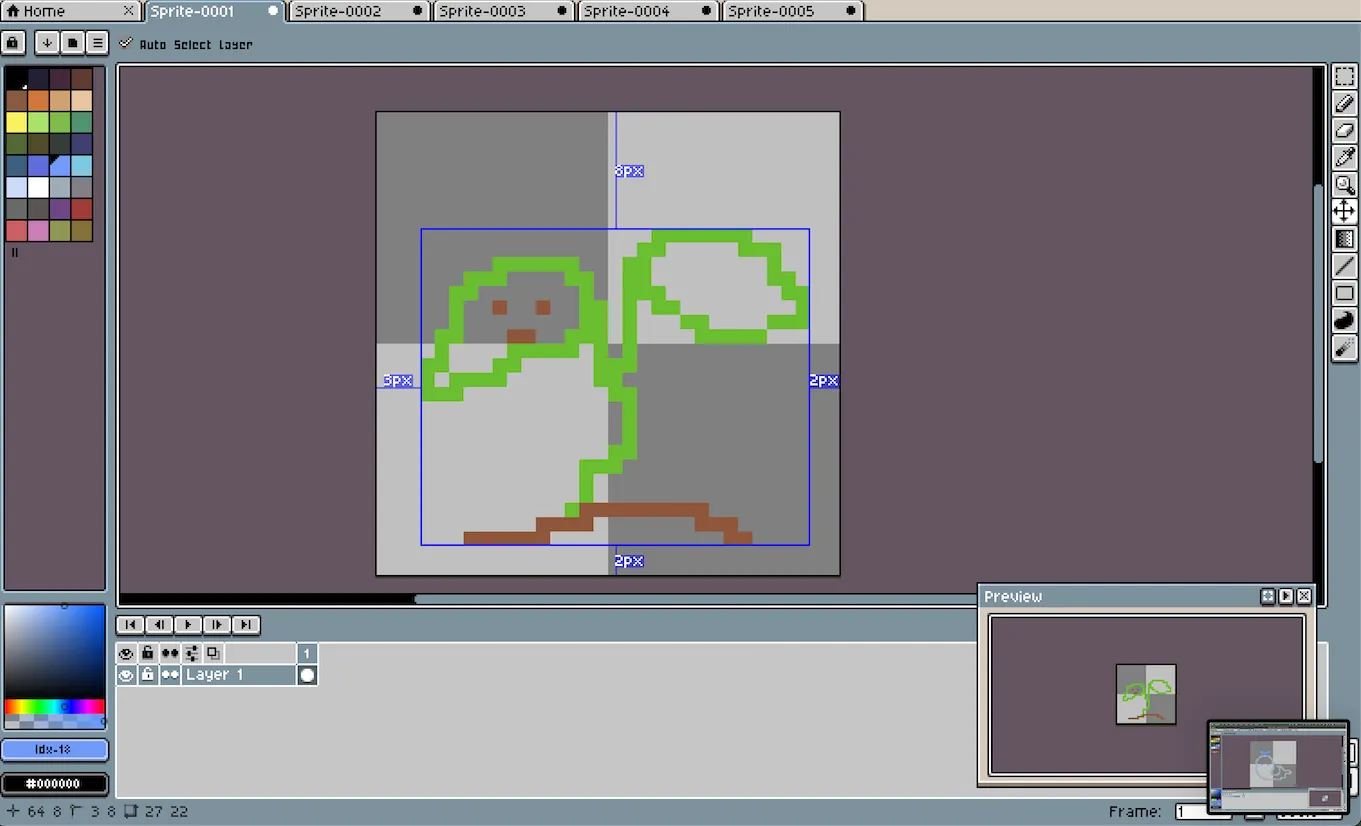Select the Move tool
Image resolution: width=1361 pixels, height=826 pixels.
pyautogui.click(x=1345, y=211)
